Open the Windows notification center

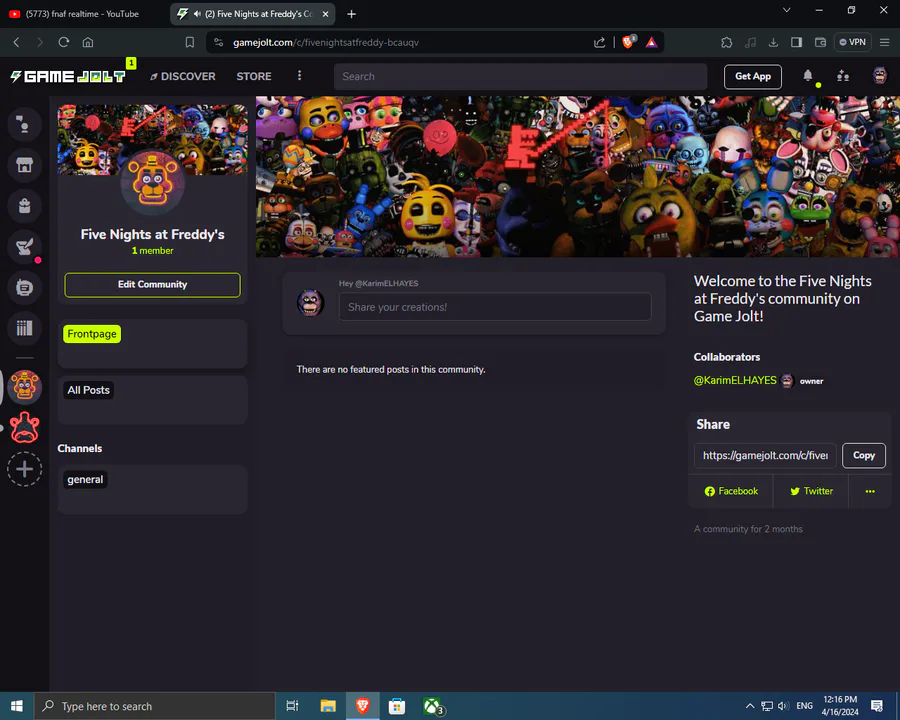point(876,706)
